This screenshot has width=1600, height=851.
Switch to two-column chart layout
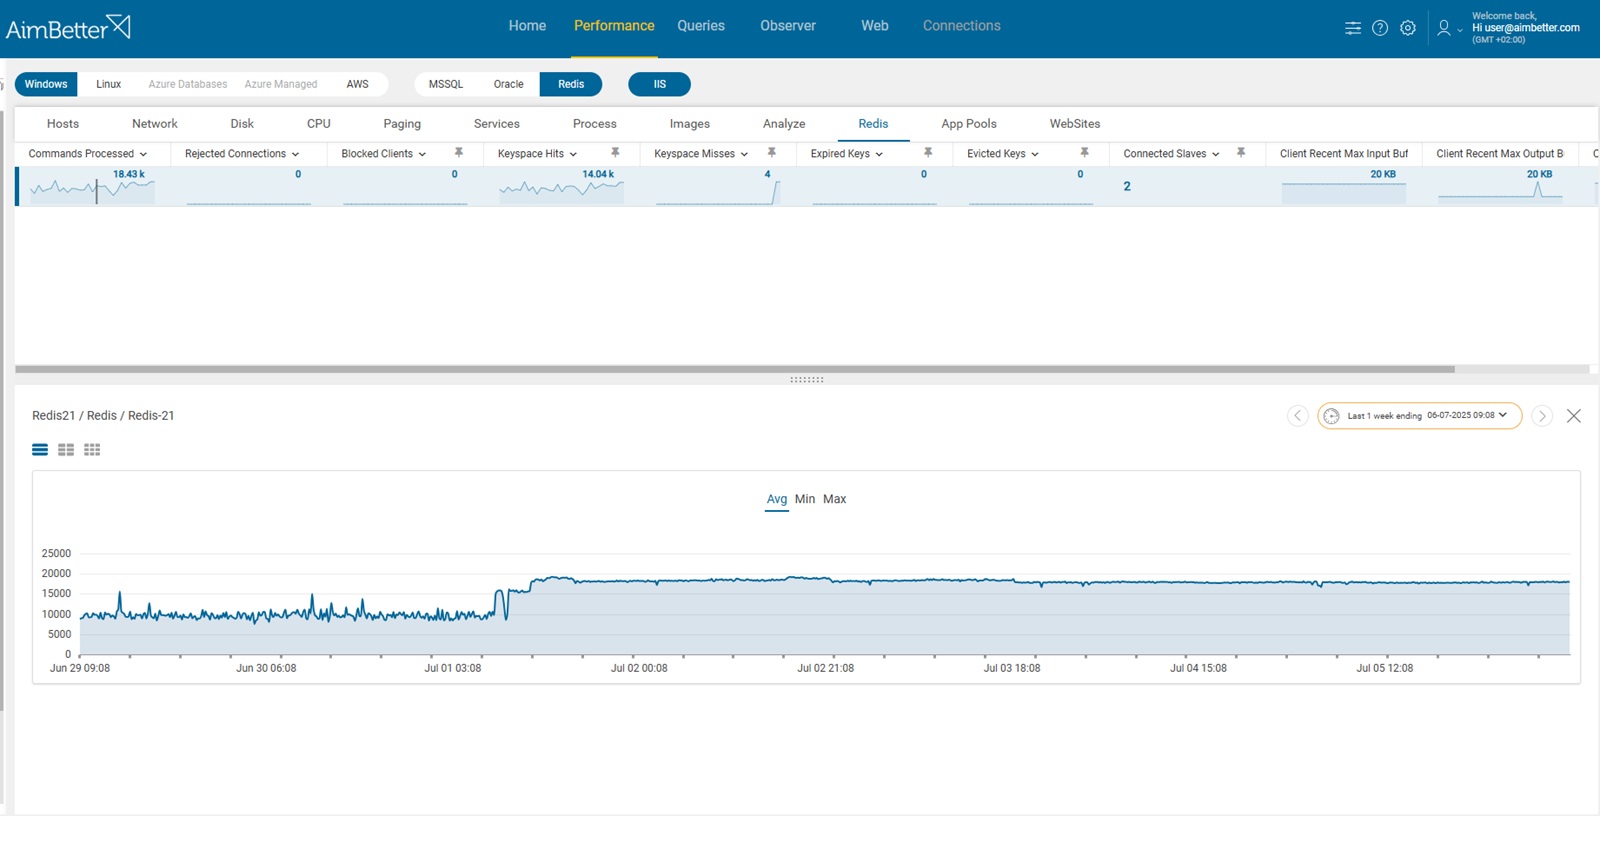point(66,450)
